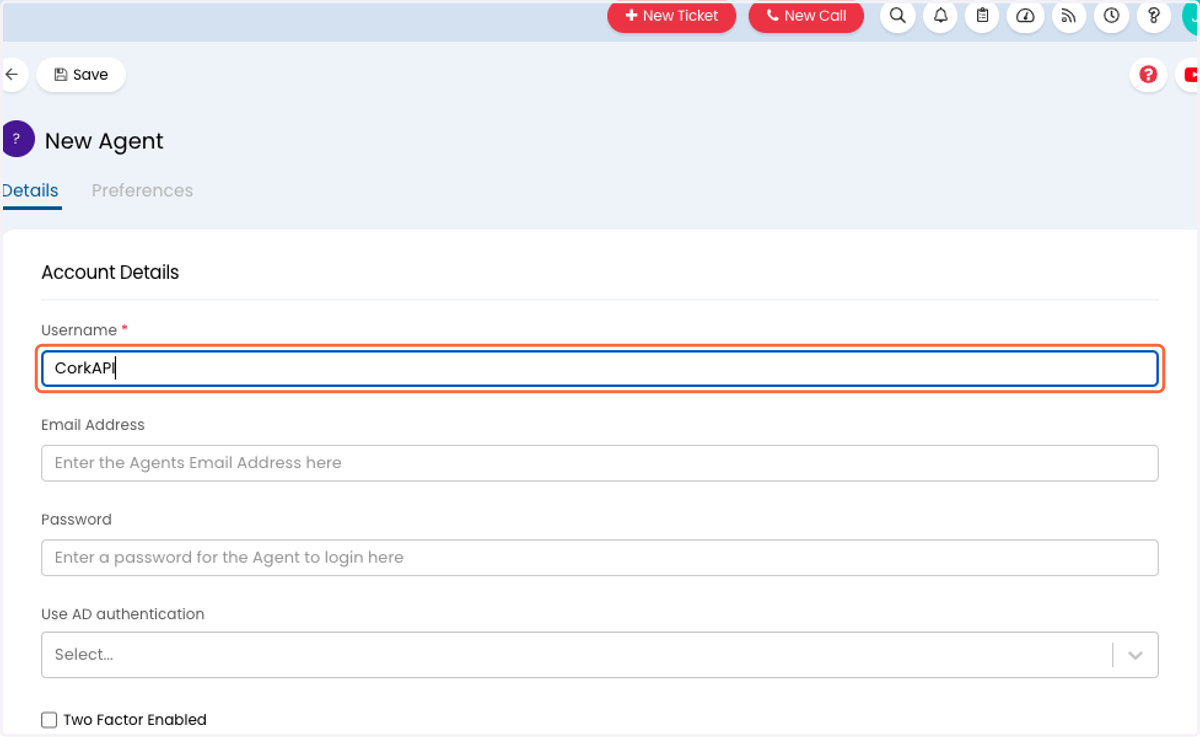
Task: Go back with the left arrow
Action: [12, 75]
